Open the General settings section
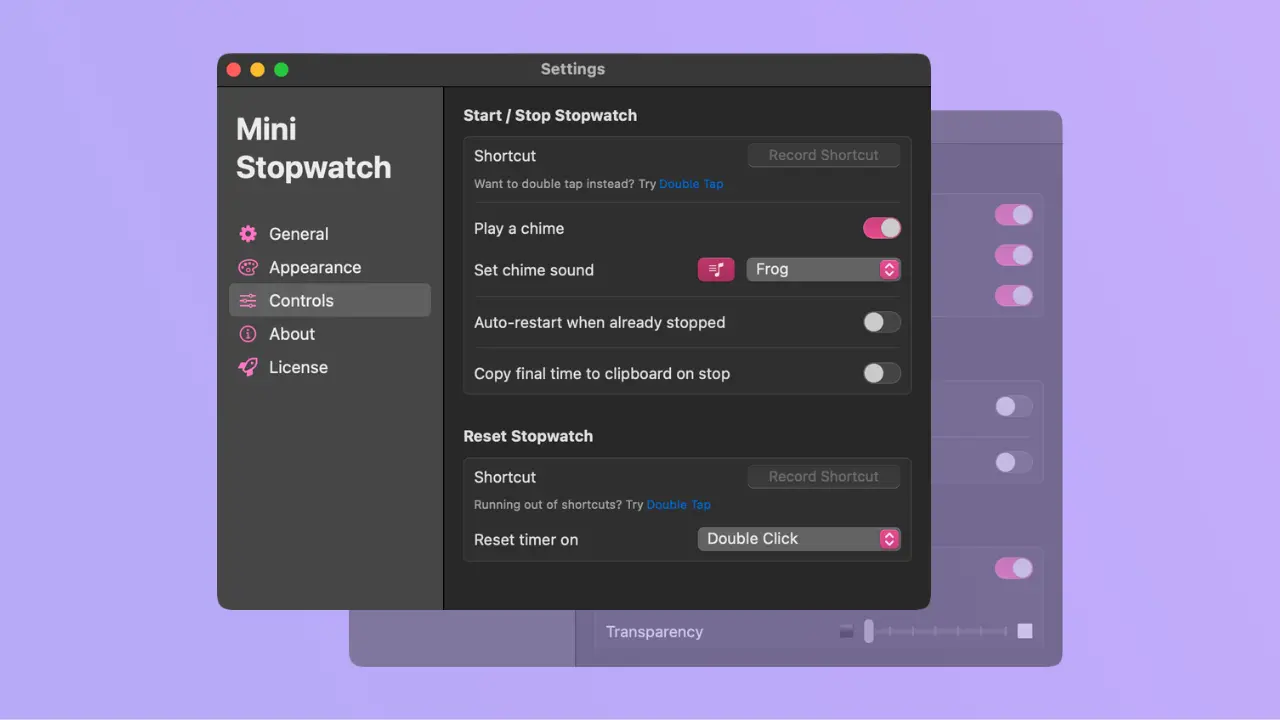Viewport: 1280px width, 720px height. click(x=296, y=233)
